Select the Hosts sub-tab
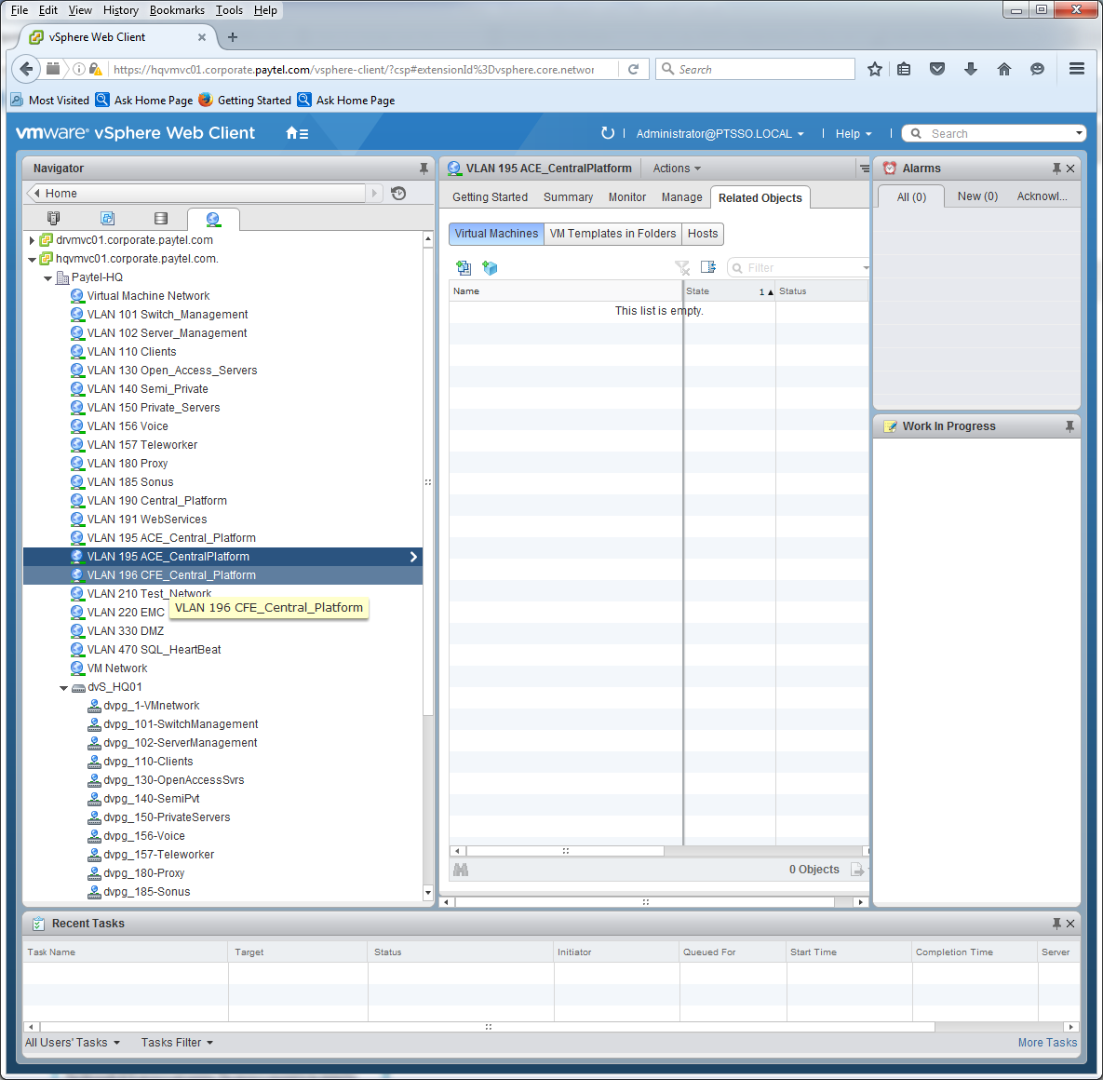Image resolution: width=1103 pixels, height=1080 pixels. coord(703,234)
